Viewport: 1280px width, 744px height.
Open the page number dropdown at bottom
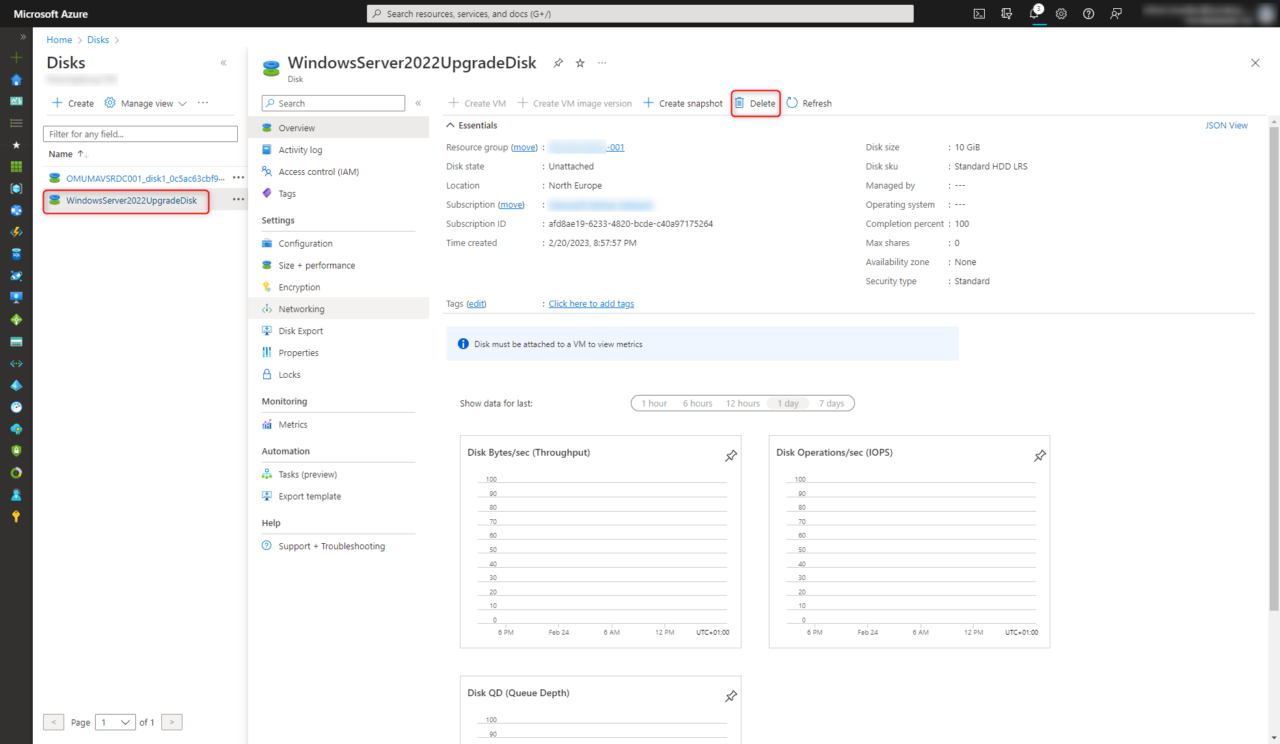coord(113,722)
